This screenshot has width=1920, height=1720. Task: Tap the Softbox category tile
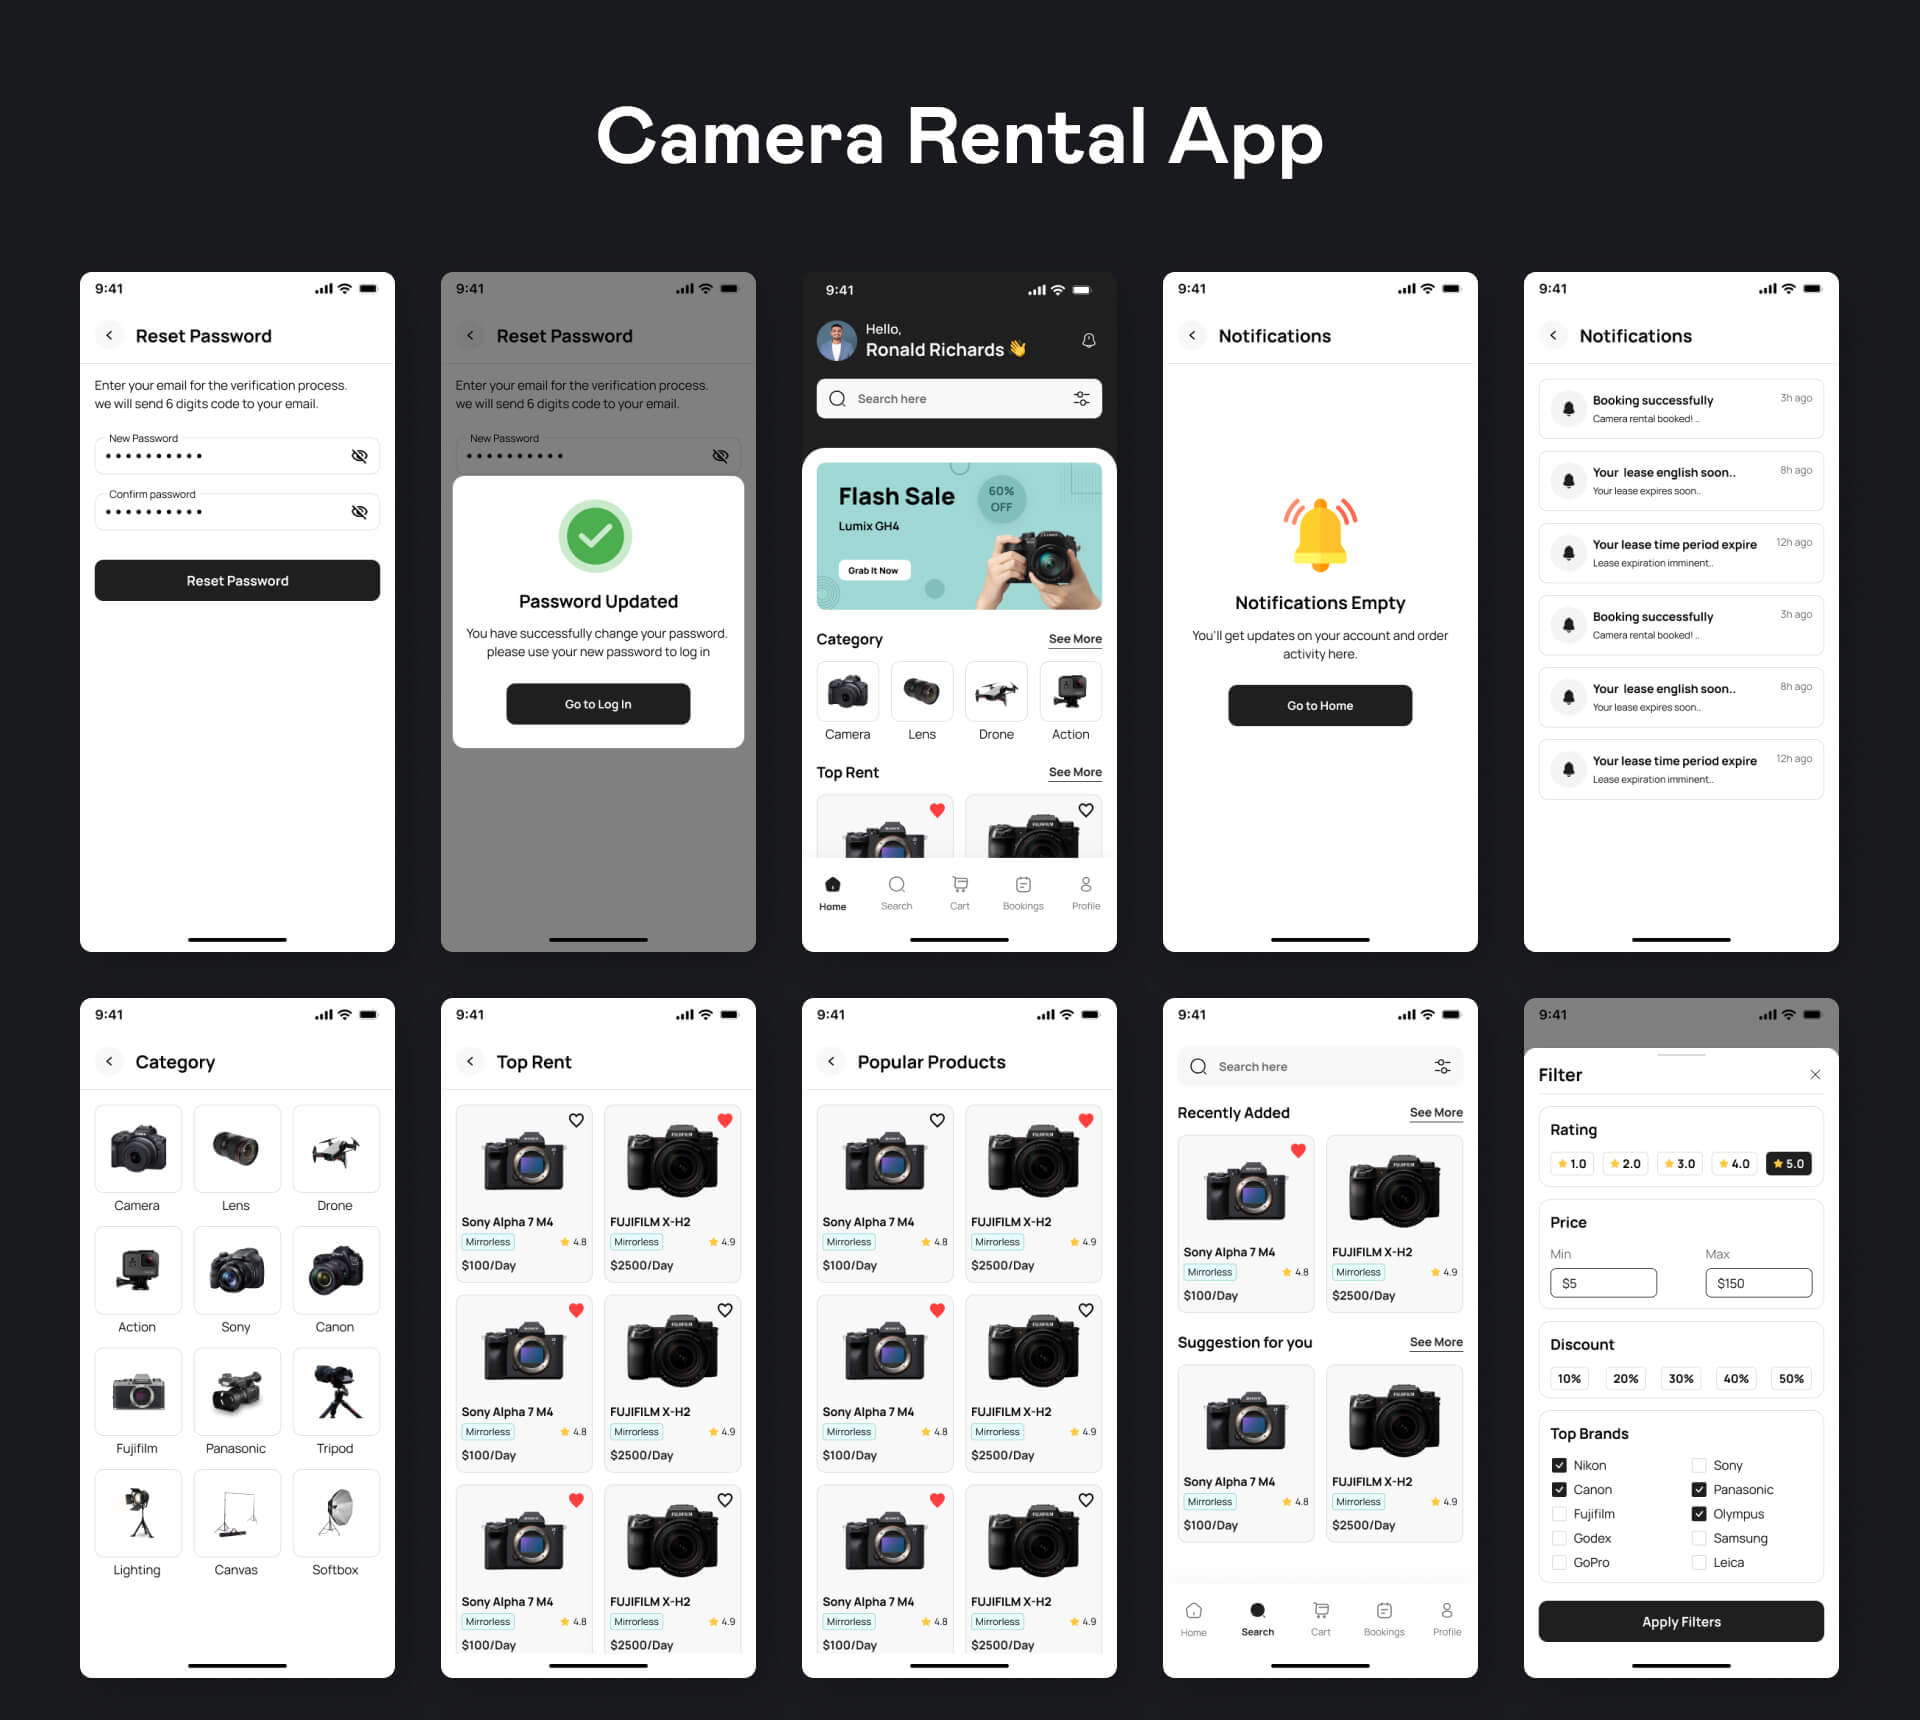pos(336,1512)
